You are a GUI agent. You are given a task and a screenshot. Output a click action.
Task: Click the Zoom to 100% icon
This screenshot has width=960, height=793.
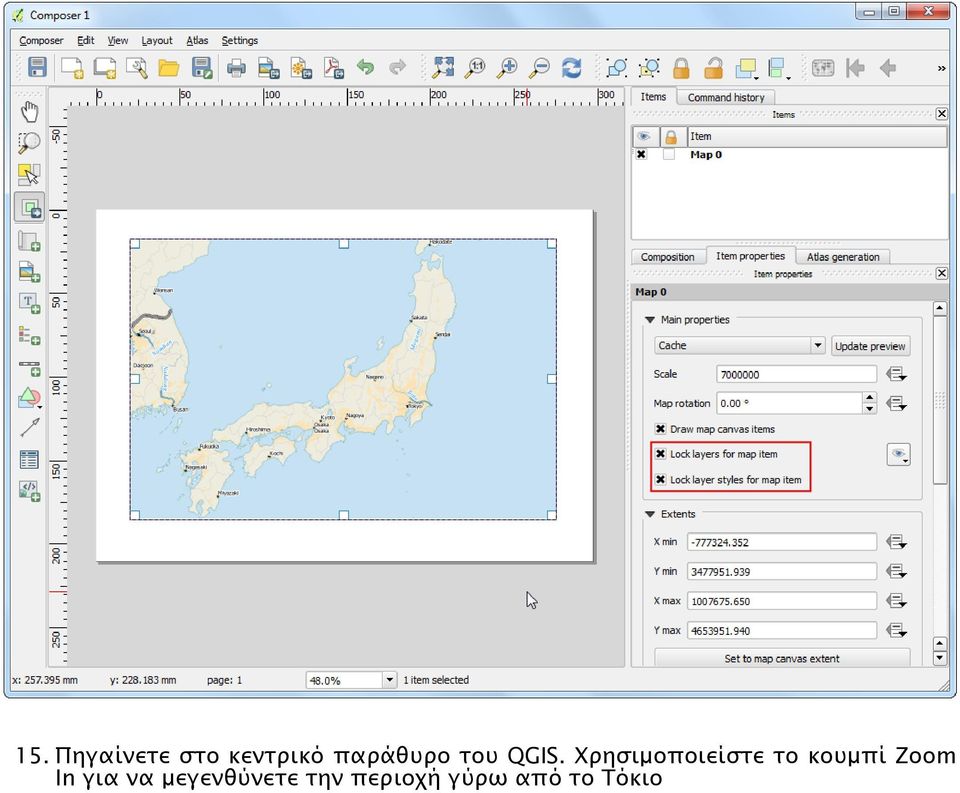pyautogui.click(x=476, y=67)
